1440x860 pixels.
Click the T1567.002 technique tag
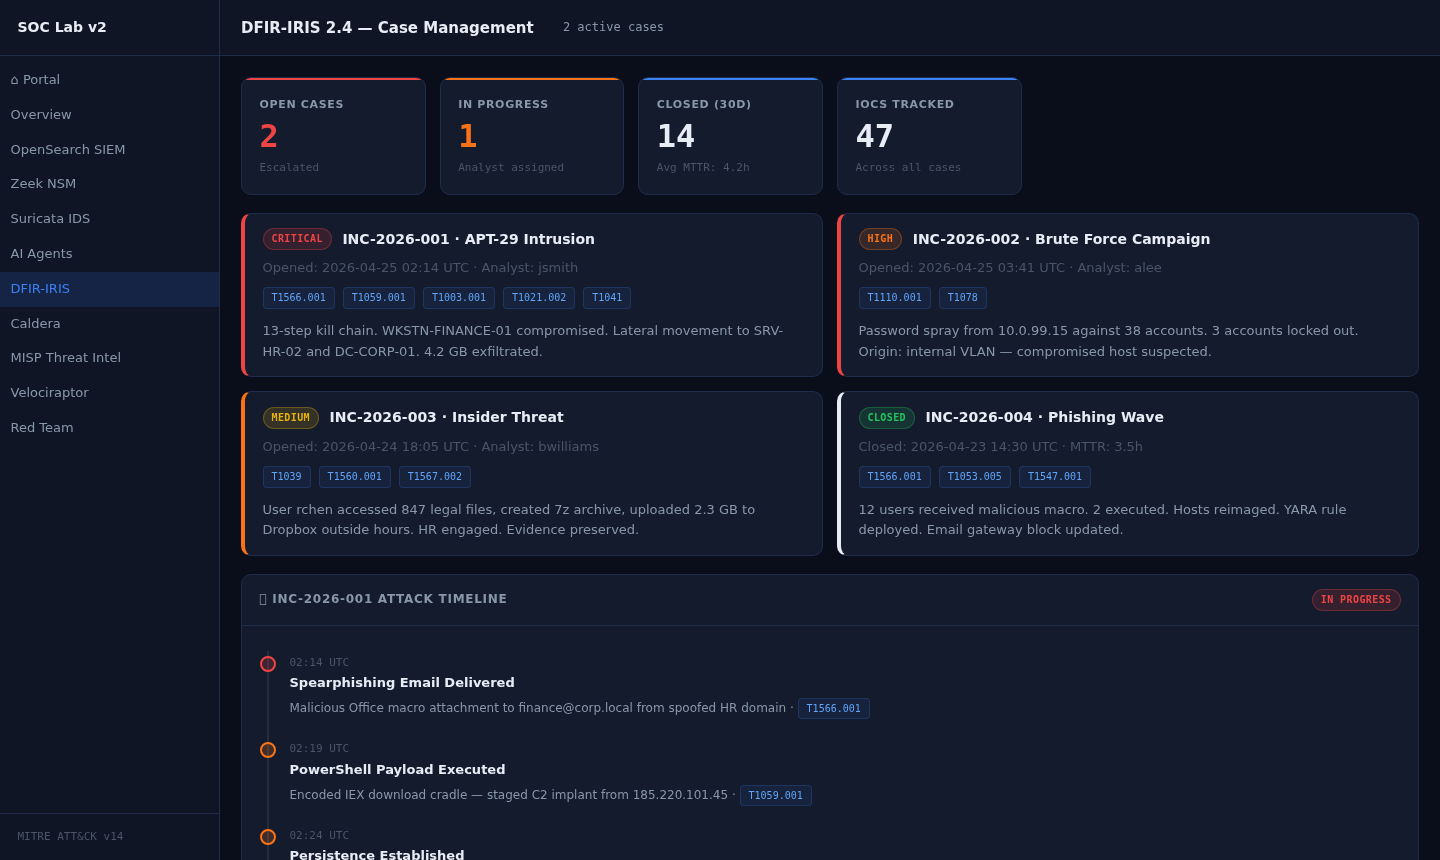(435, 477)
